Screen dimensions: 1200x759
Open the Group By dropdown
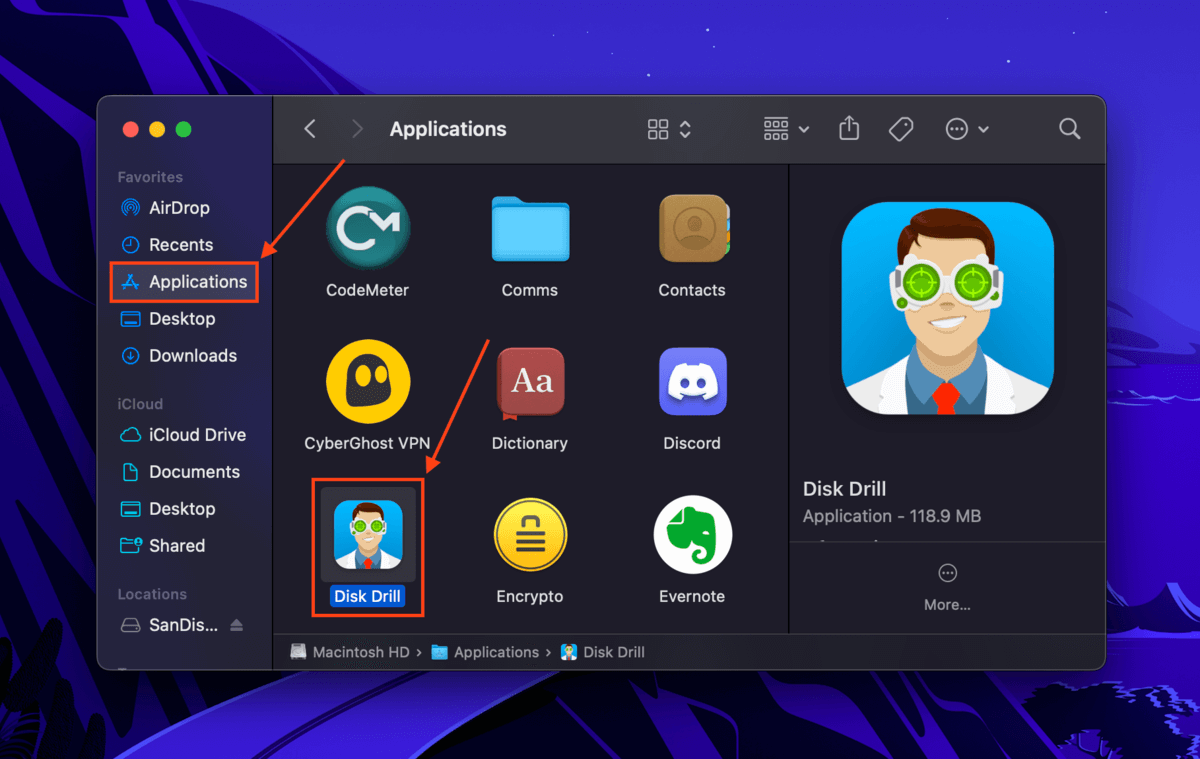[786, 129]
